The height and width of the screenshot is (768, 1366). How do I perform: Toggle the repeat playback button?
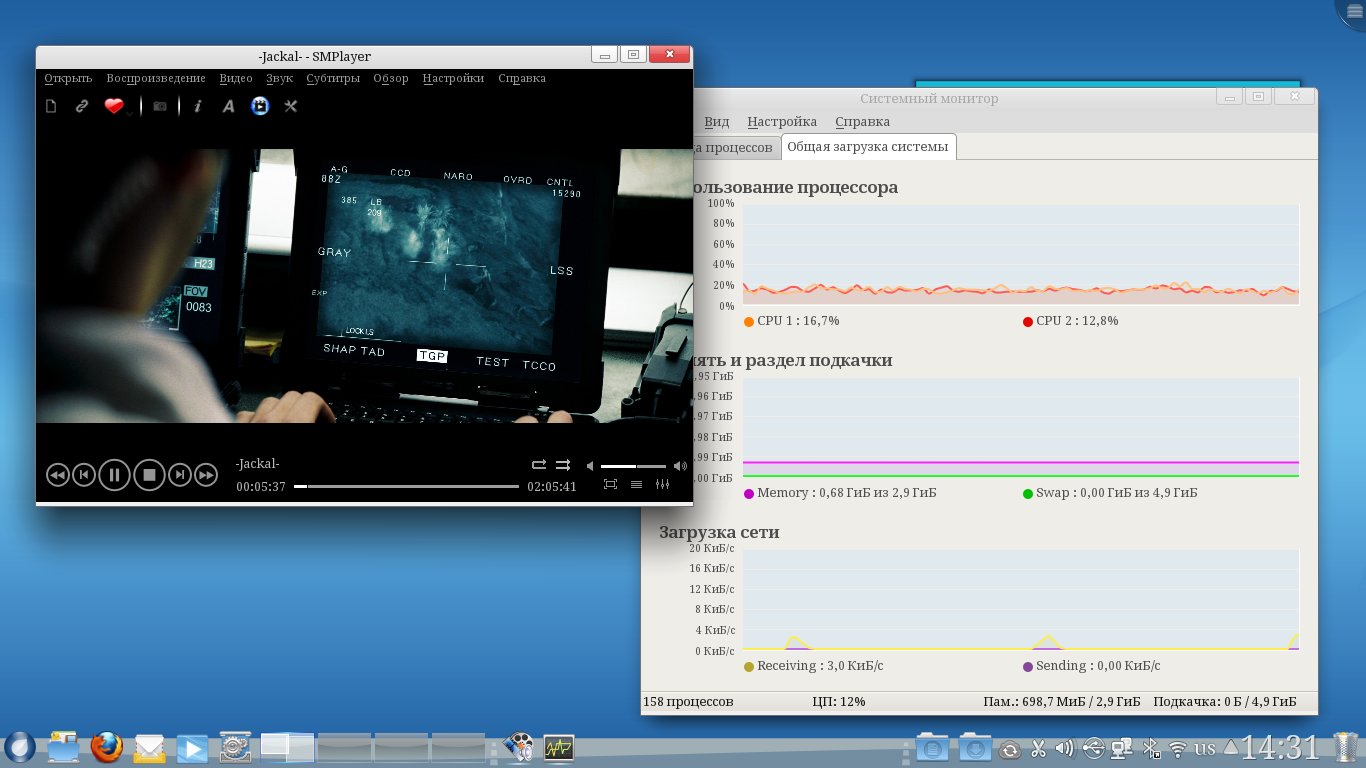click(x=539, y=465)
